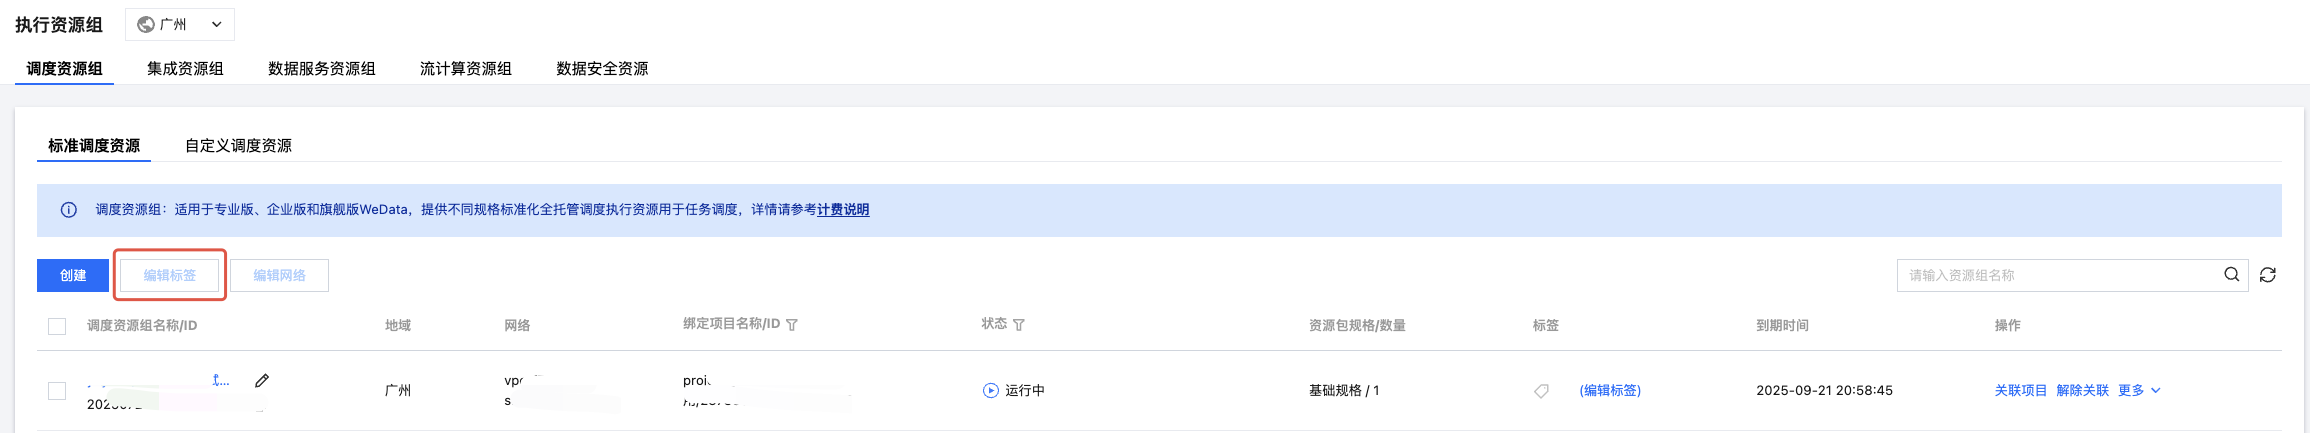2310x433 pixels.
Task: Click the running status play icon
Action: 990,391
